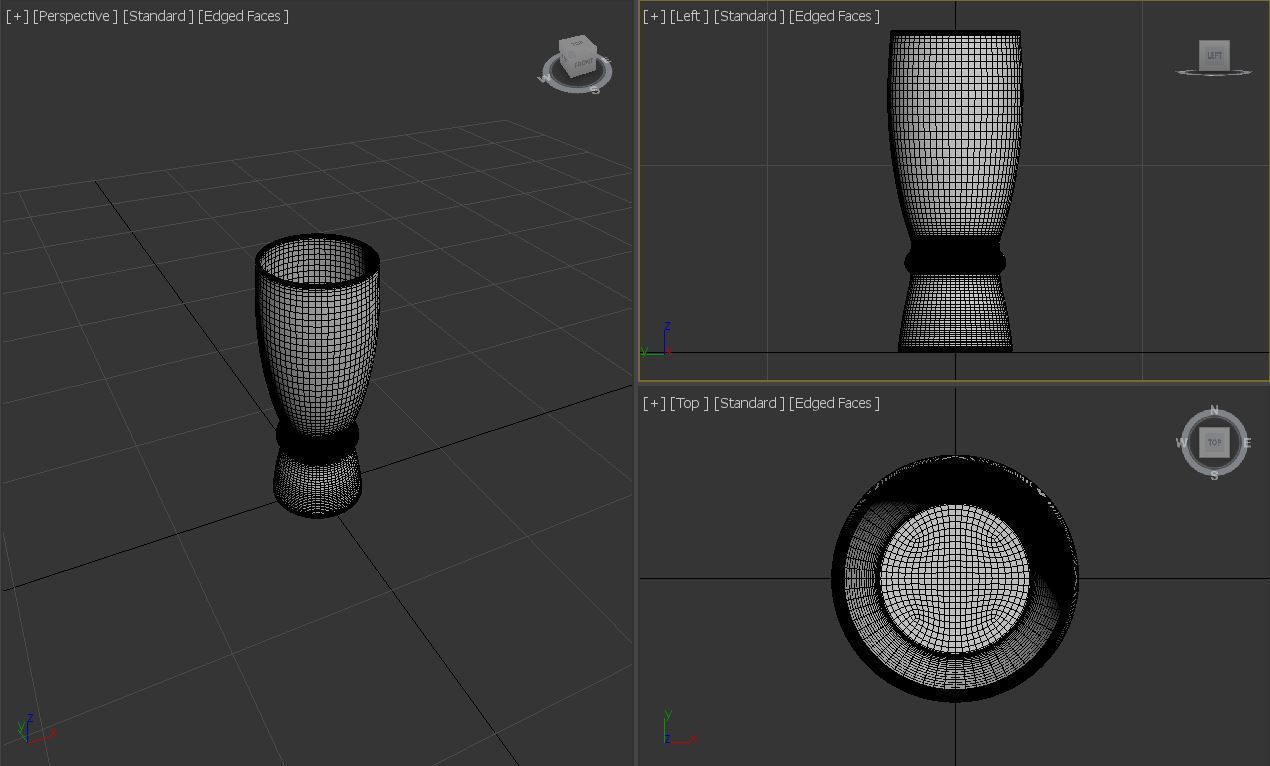
Task: Click the TOP ViewCube face in Top viewport
Action: coord(1214,442)
